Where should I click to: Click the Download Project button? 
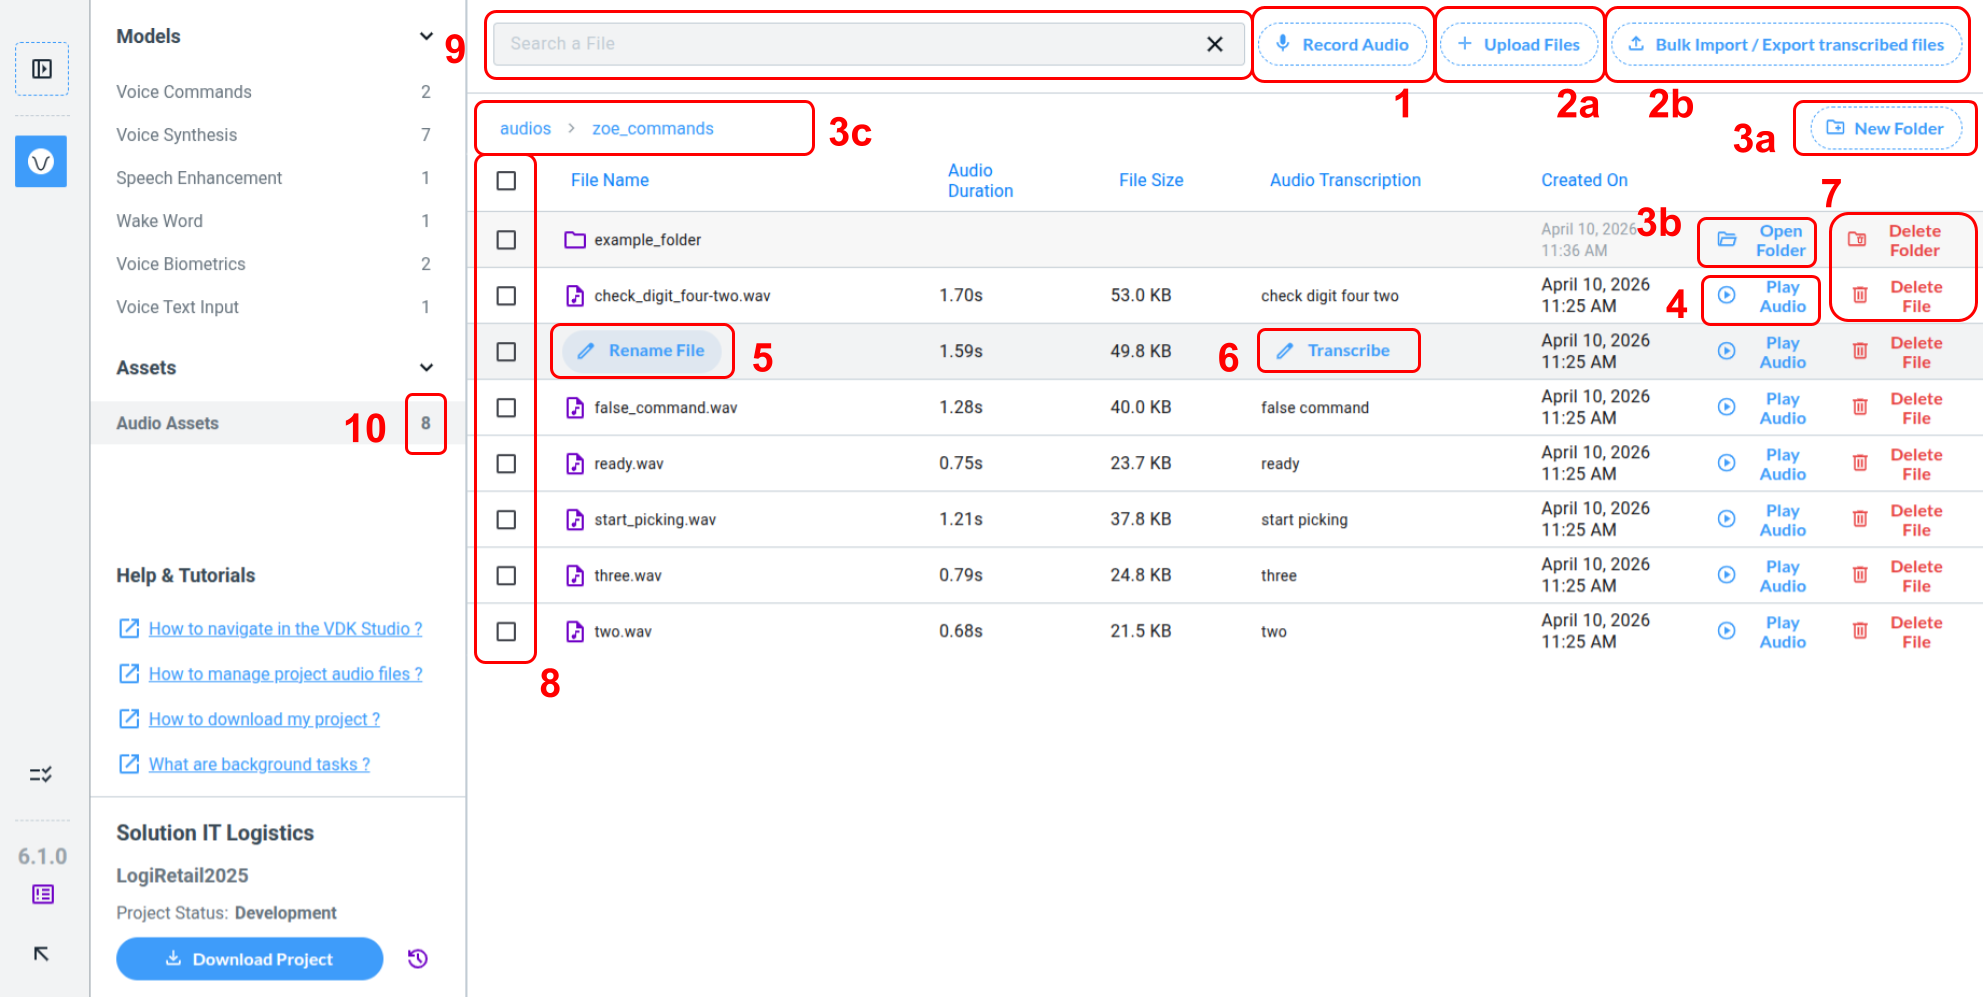pyautogui.click(x=250, y=959)
